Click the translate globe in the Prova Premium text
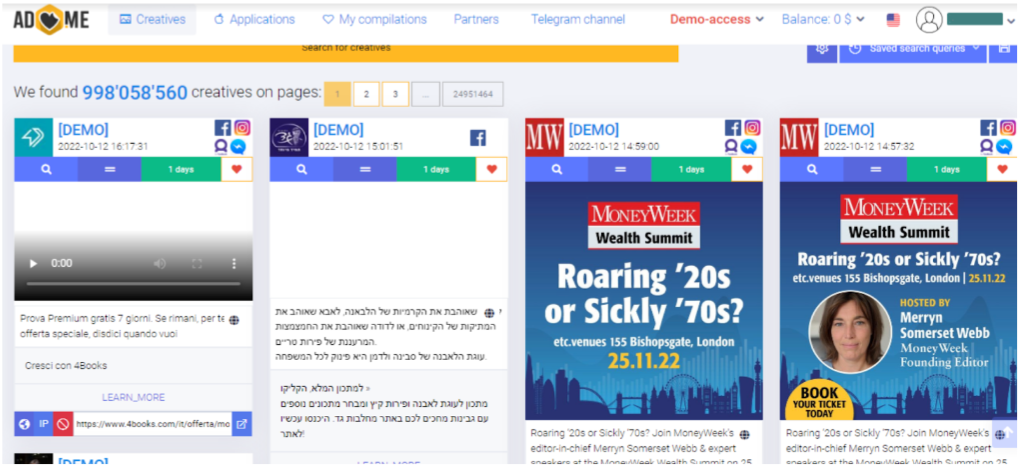Image resolution: width=1022 pixels, height=472 pixels. [234, 320]
